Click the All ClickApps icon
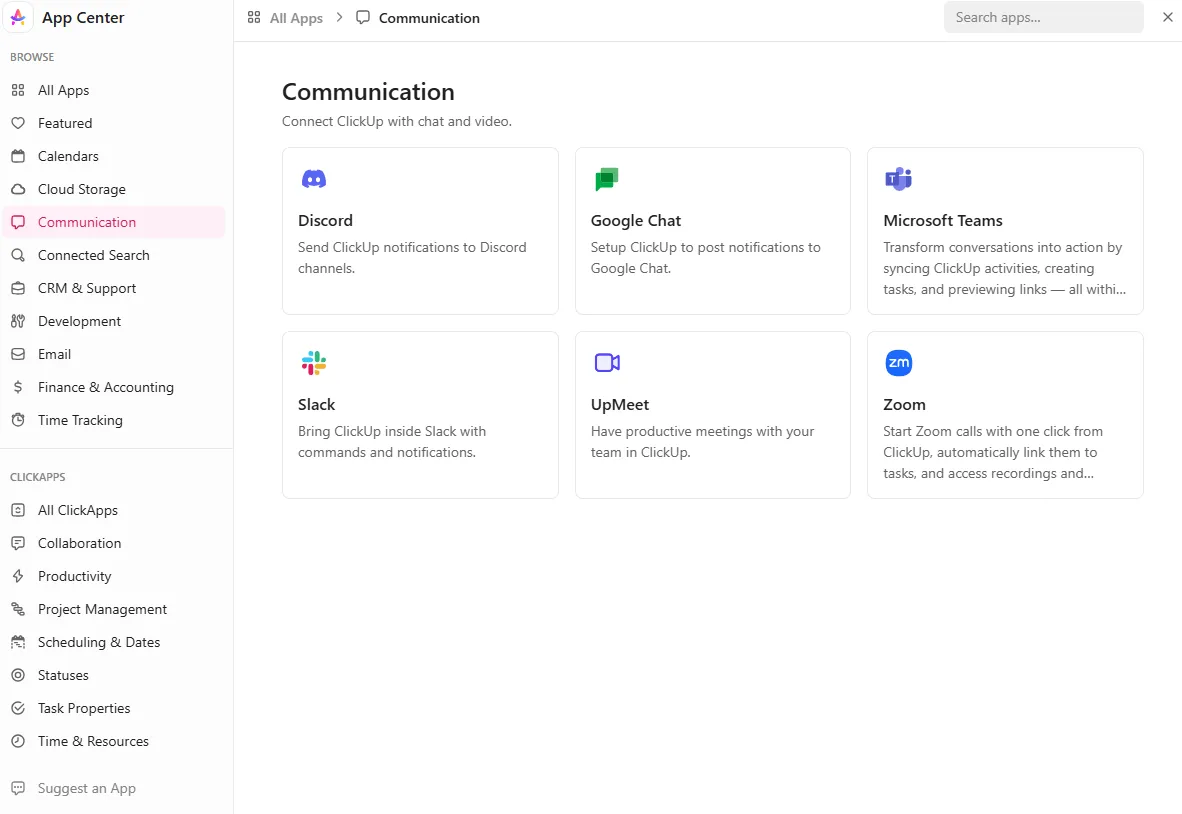1182x814 pixels. tap(18, 510)
